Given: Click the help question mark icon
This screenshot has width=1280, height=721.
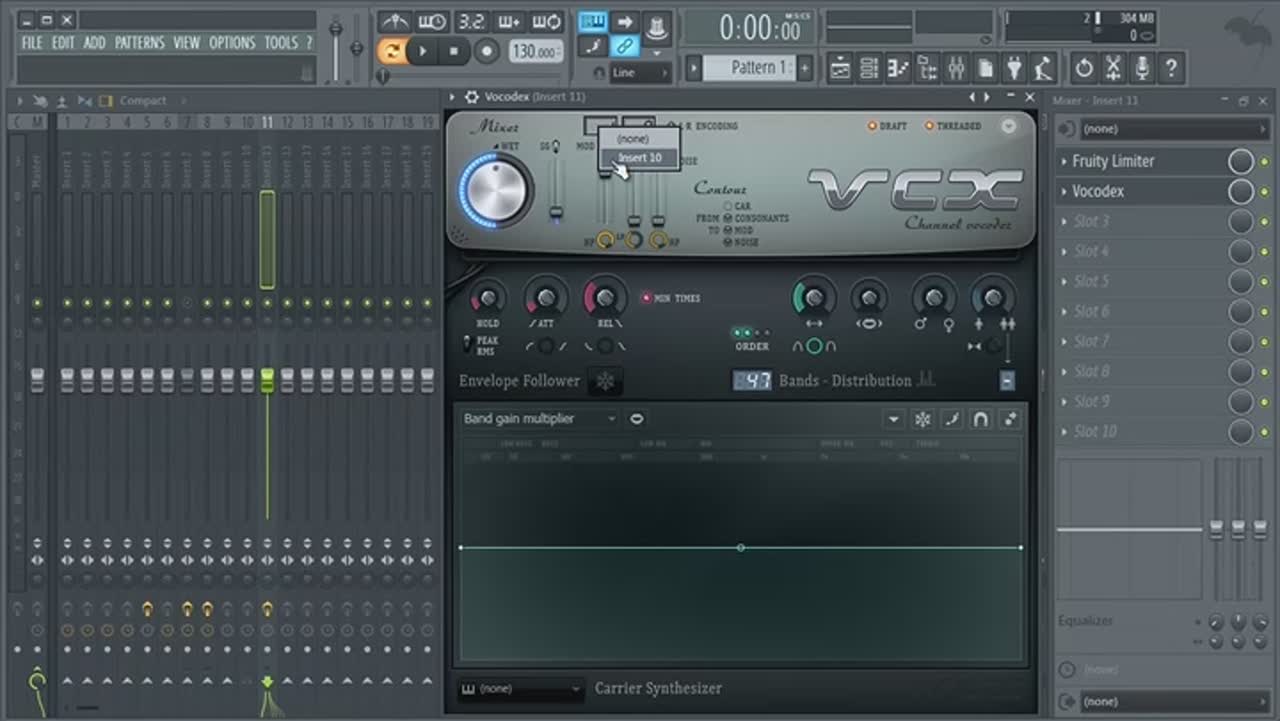Looking at the screenshot, I should (x=1170, y=68).
